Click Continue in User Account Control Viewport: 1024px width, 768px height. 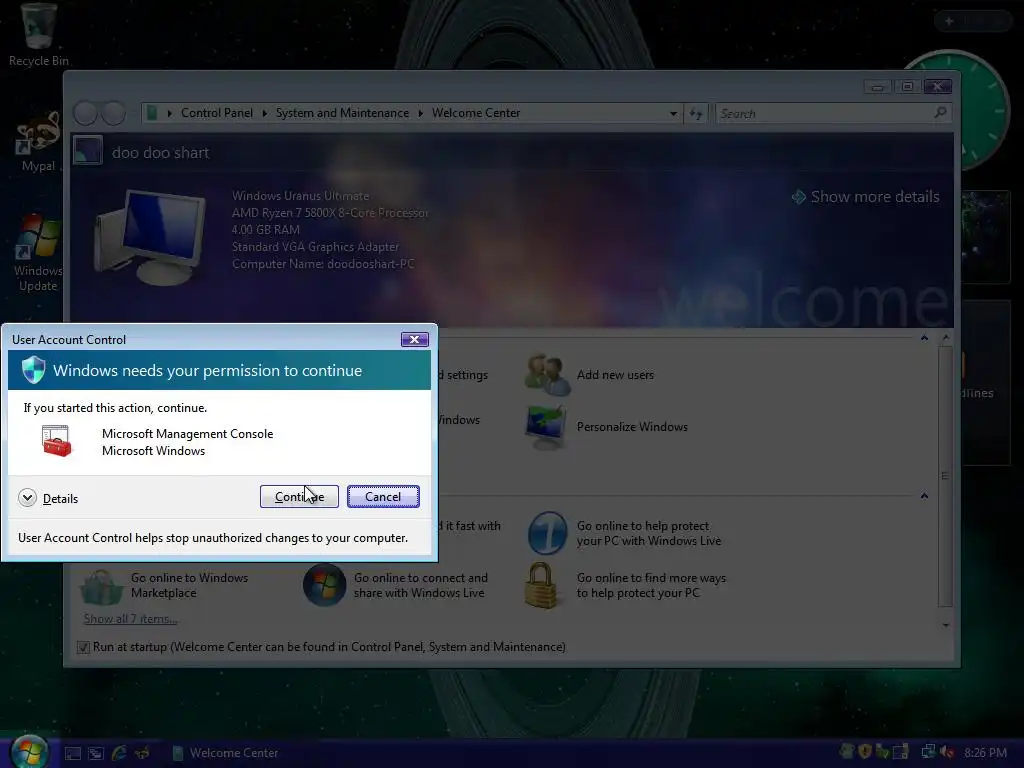coord(299,496)
